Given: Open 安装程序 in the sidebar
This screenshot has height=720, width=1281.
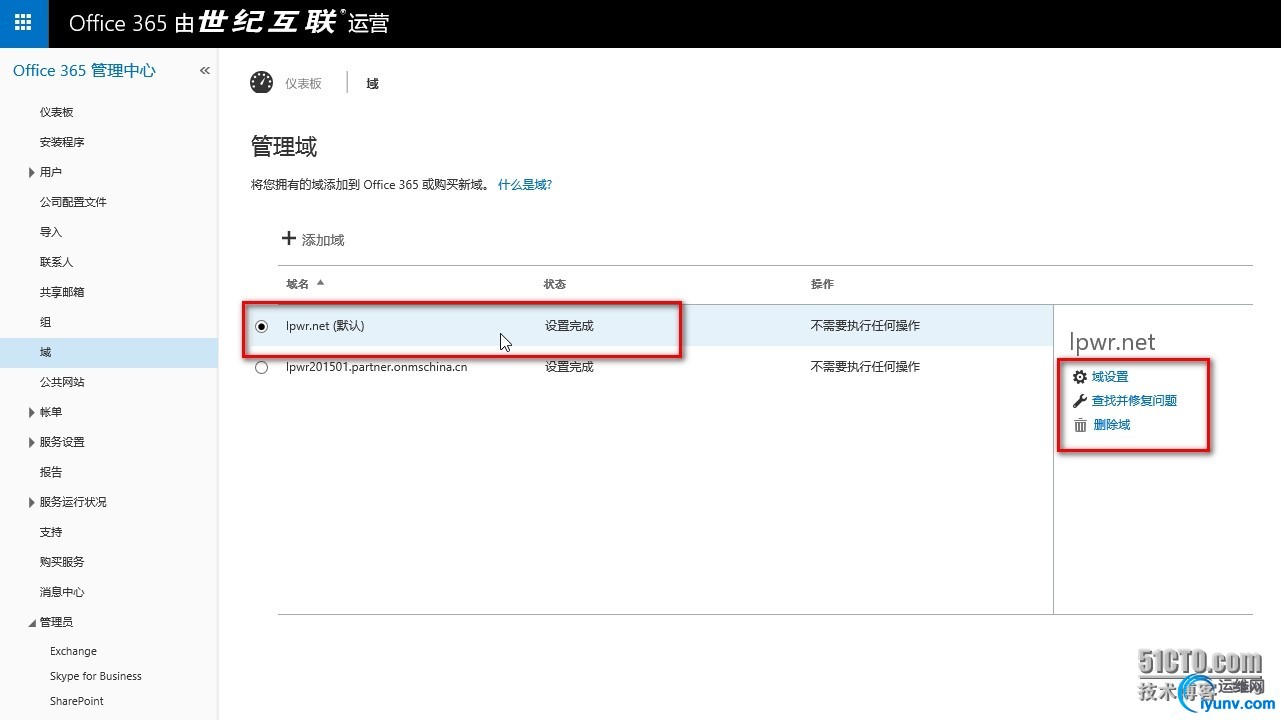Looking at the screenshot, I should click(x=62, y=142).
